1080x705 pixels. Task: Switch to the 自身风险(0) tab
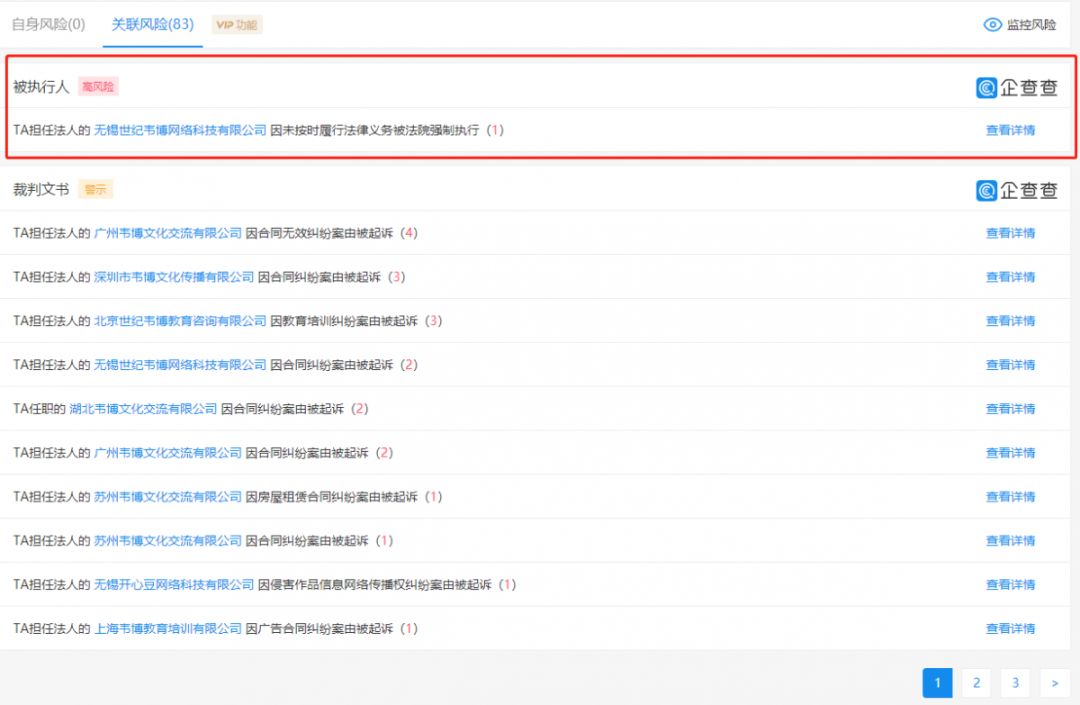[x=48, y=24]
